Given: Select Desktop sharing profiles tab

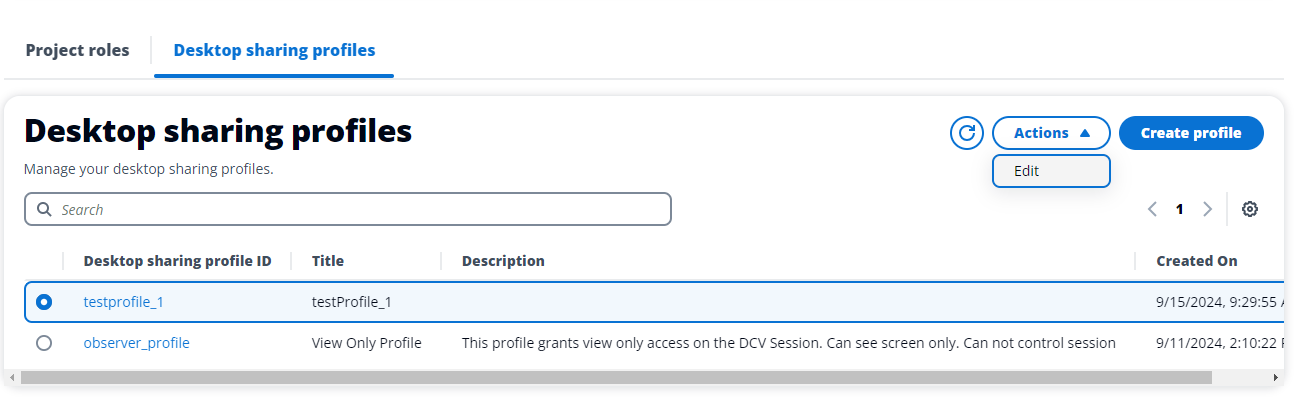Looking at the screenshot, I should [274, 50].
